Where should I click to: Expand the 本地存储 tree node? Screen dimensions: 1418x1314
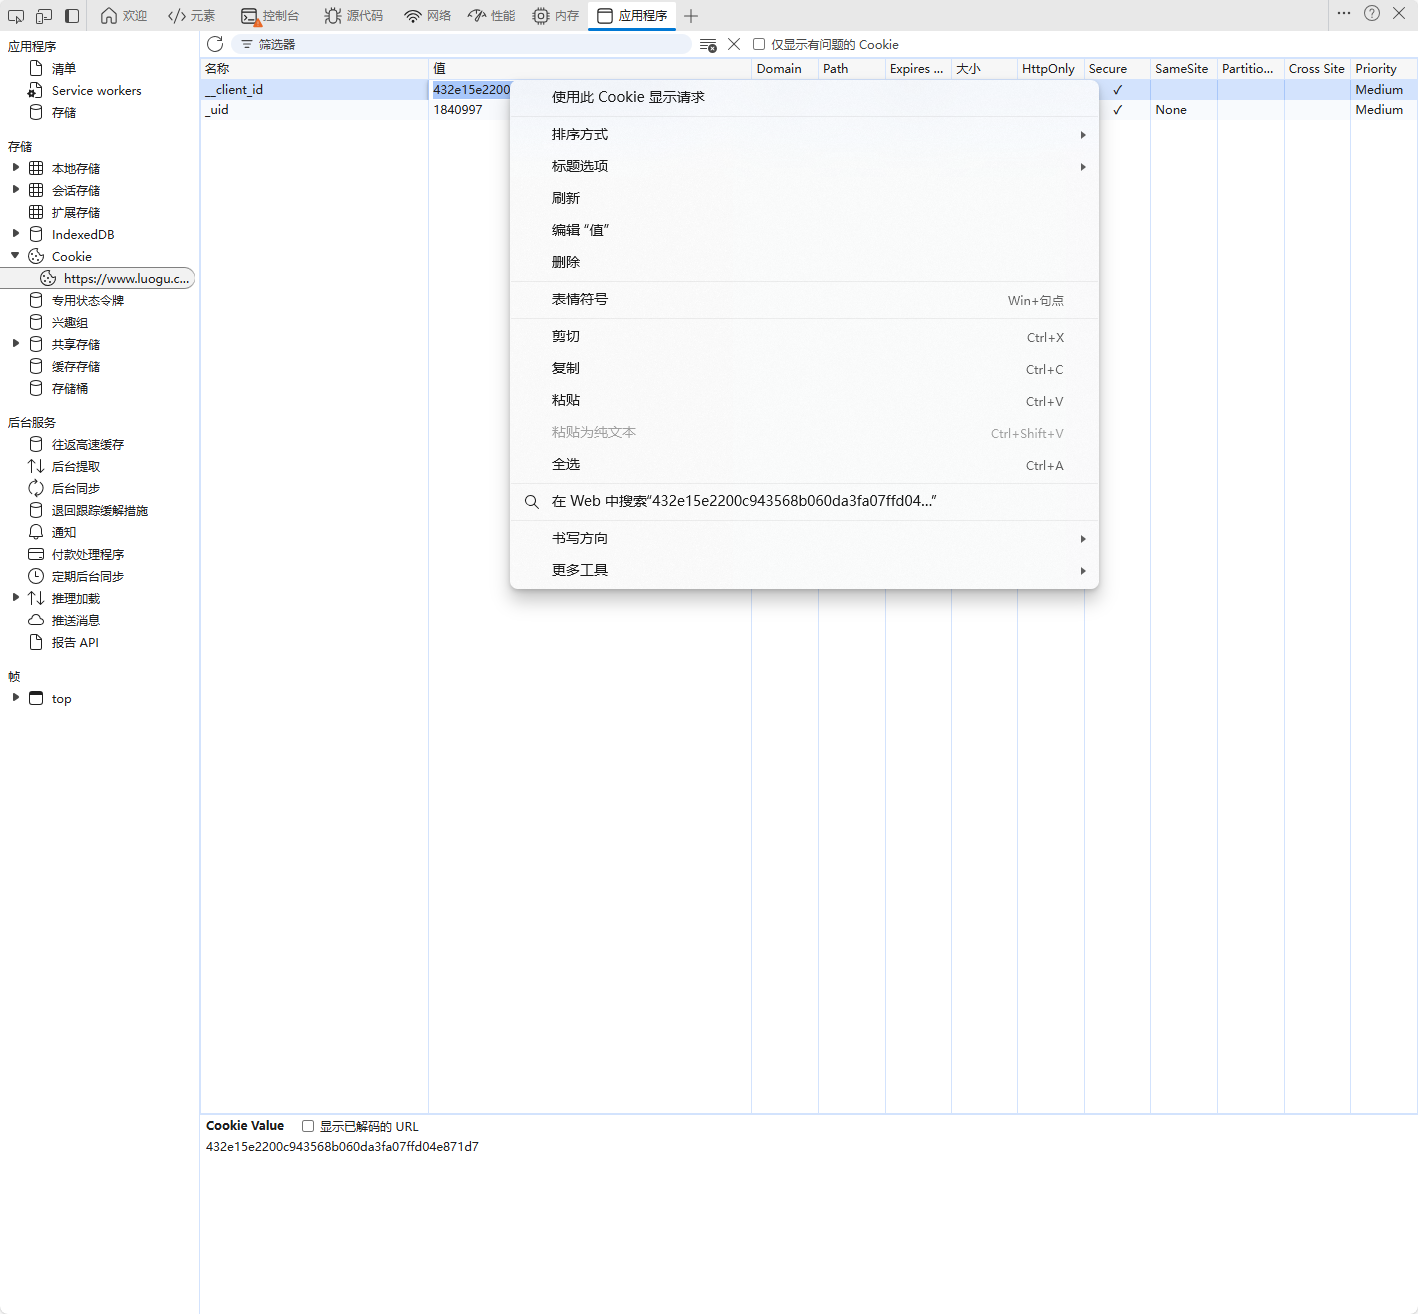(16, 168)
